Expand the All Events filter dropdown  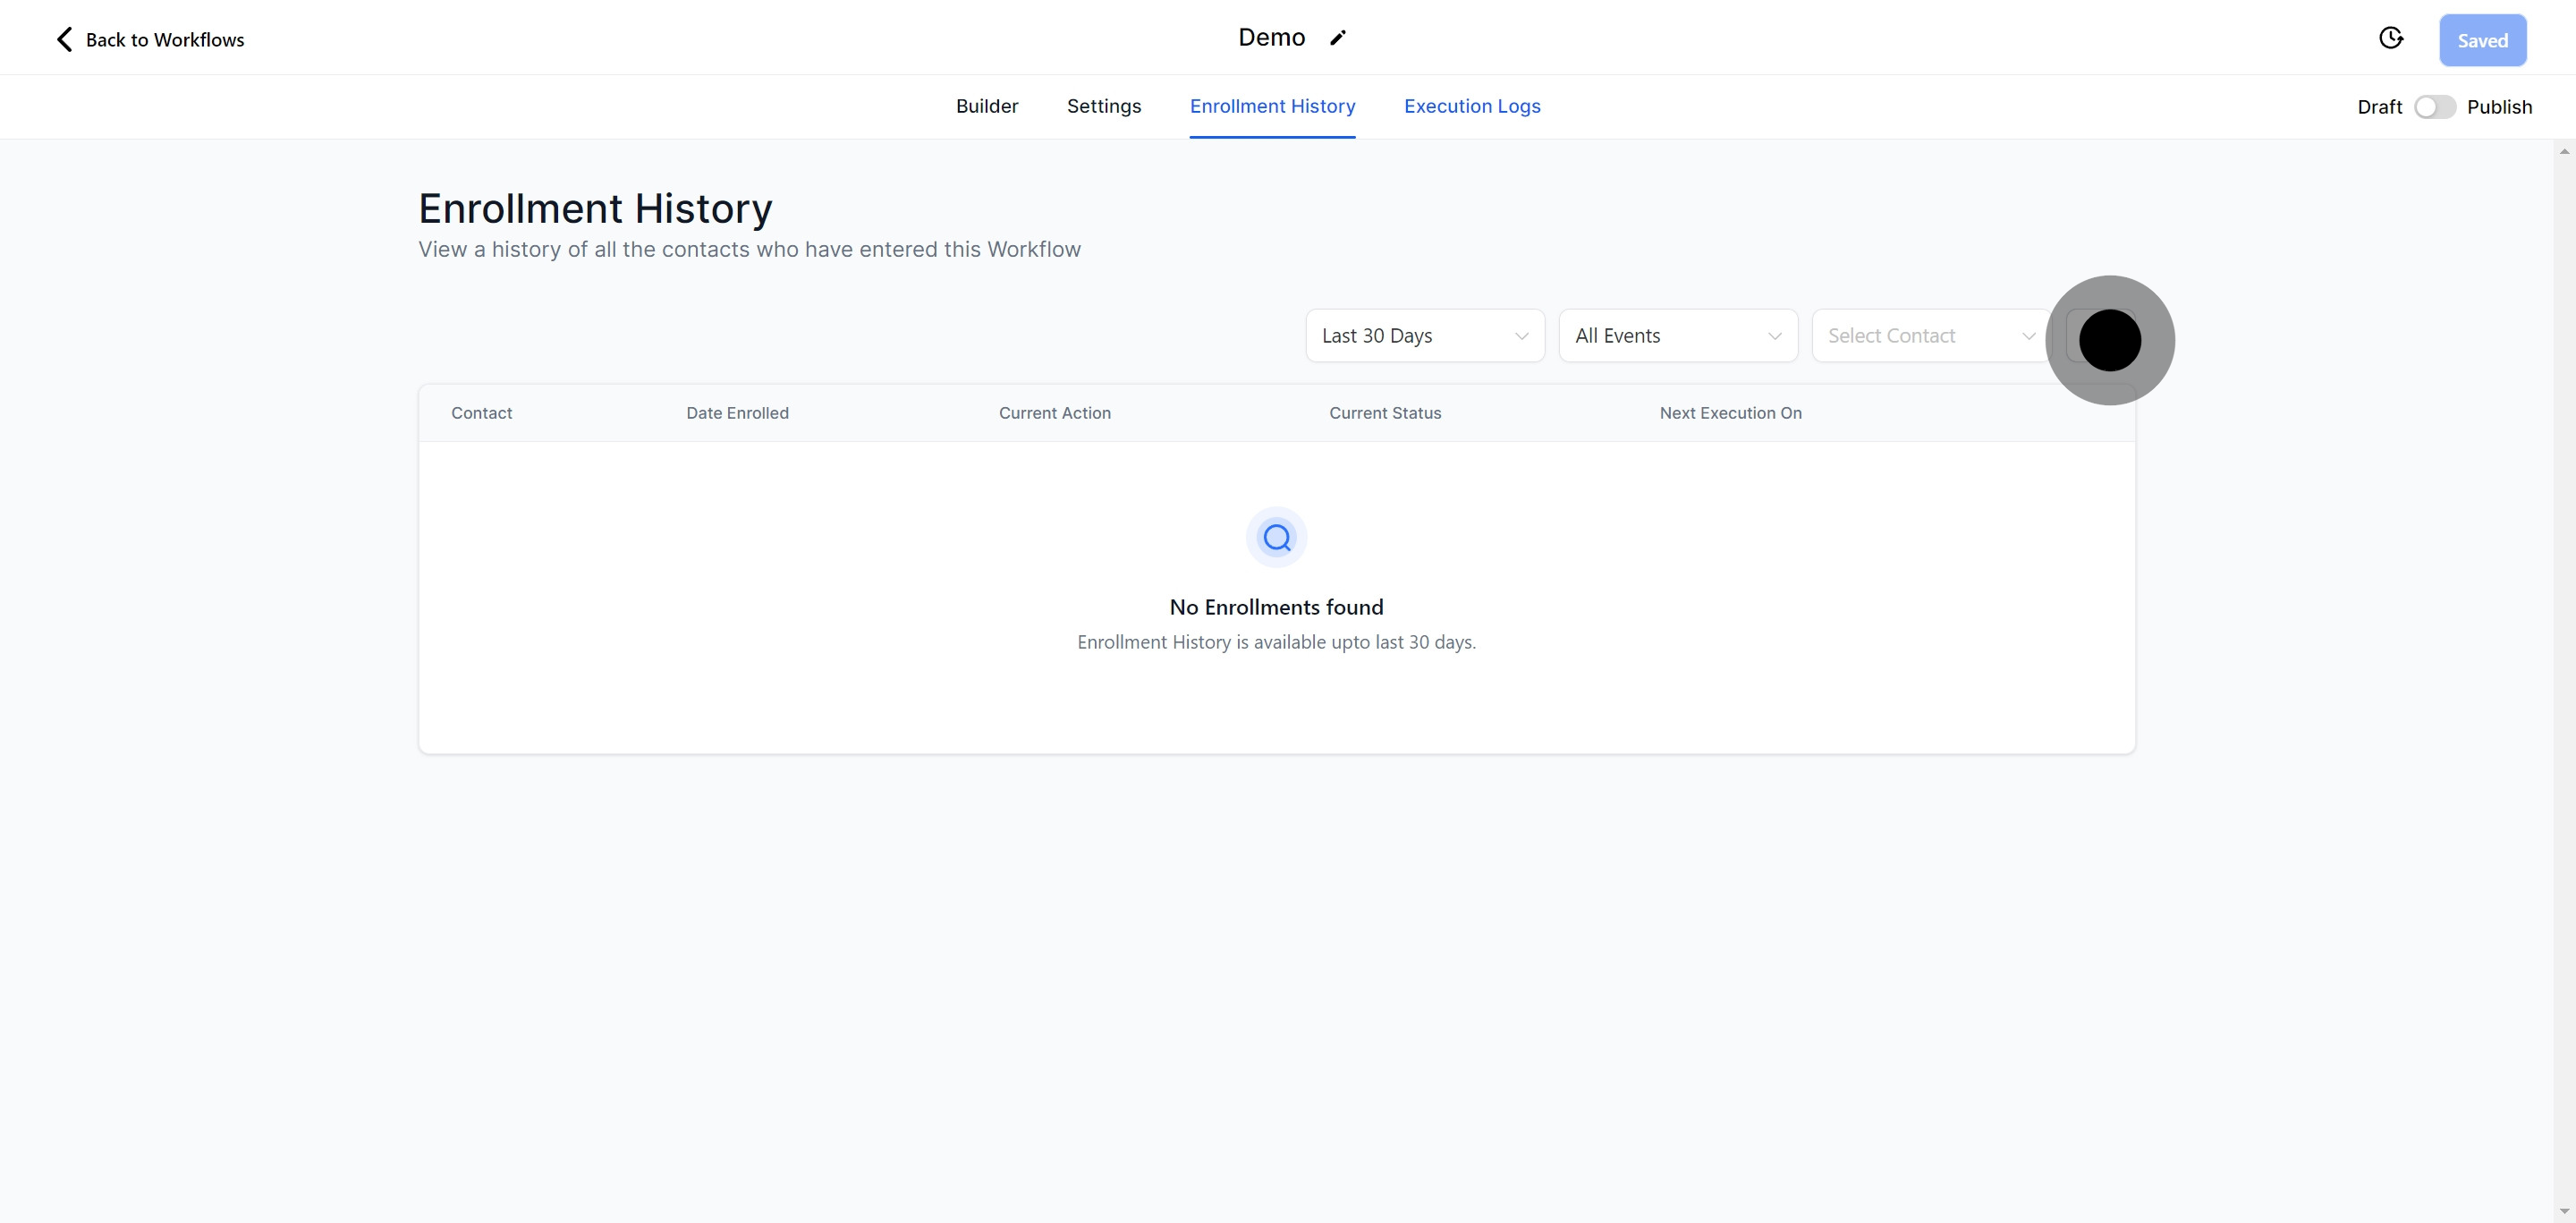pyautogui.click(x=1677, y=335)
